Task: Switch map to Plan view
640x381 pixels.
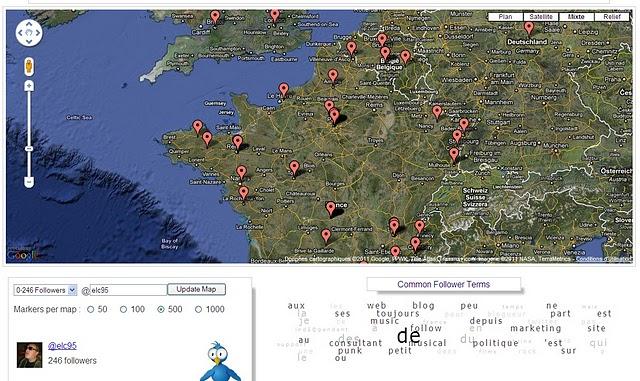Action: [505, 17]
